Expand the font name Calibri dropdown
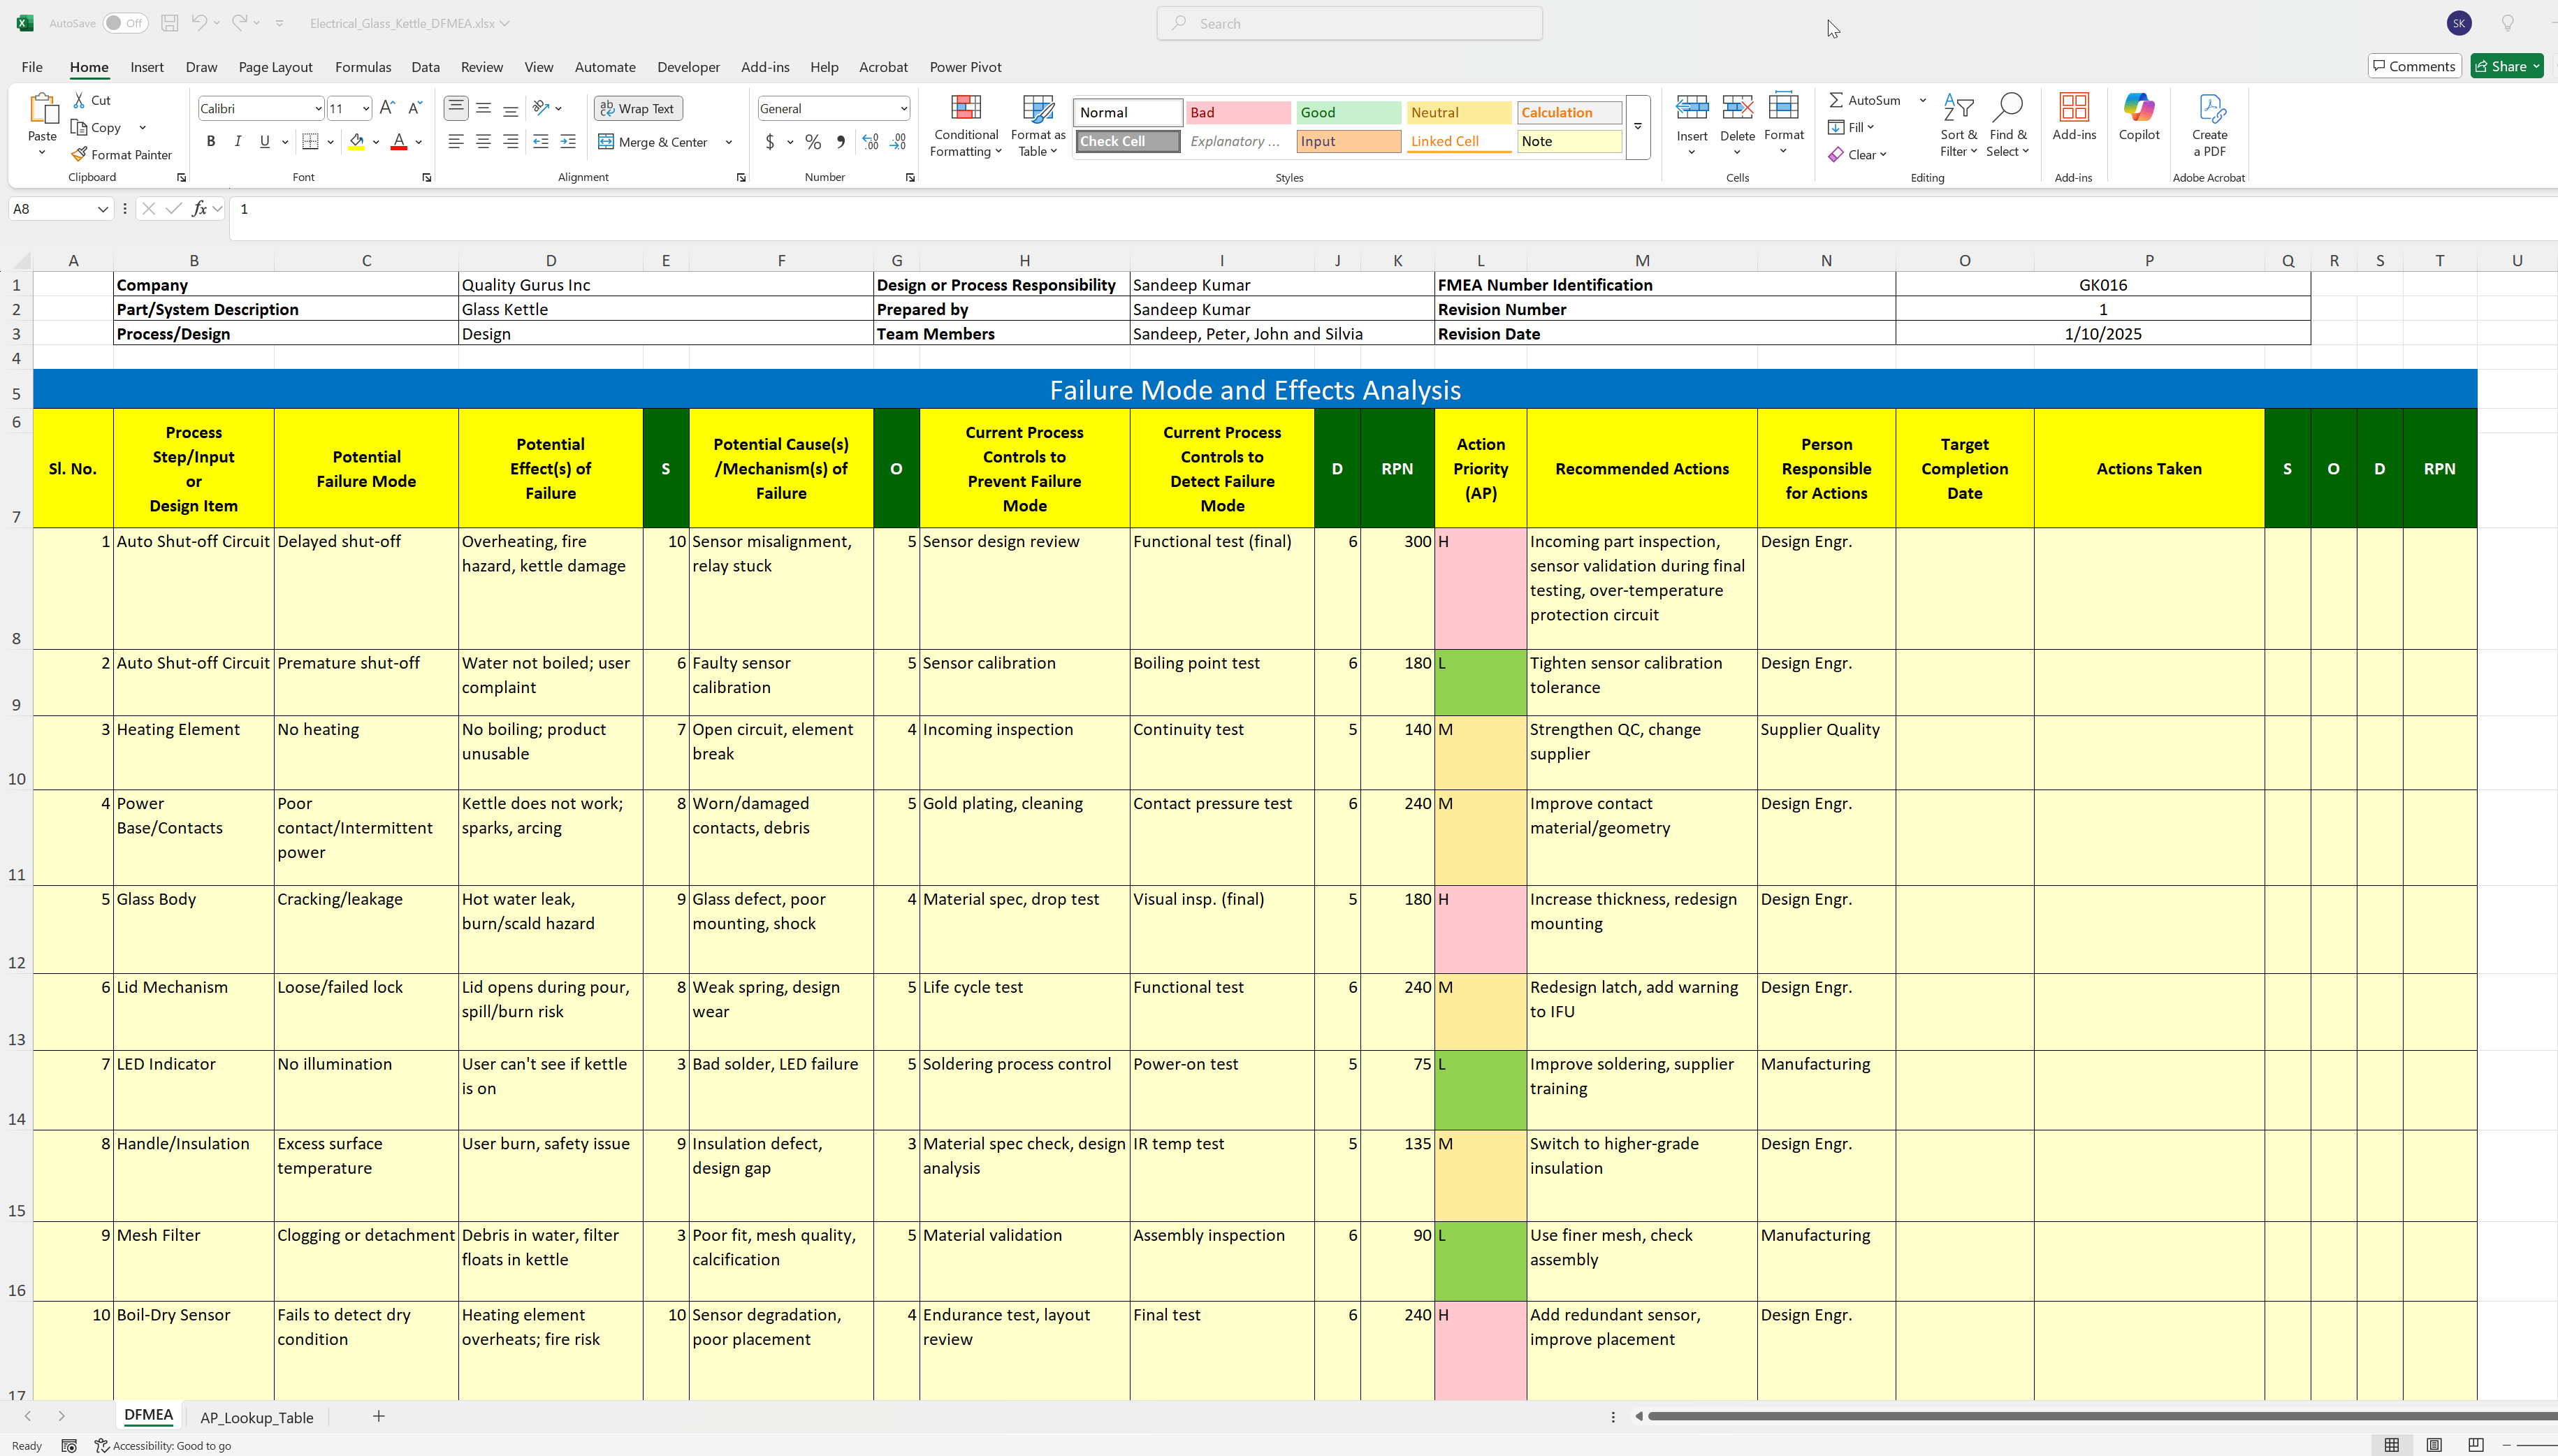Screen dimensions: 2558x1456 click(318, 109)
